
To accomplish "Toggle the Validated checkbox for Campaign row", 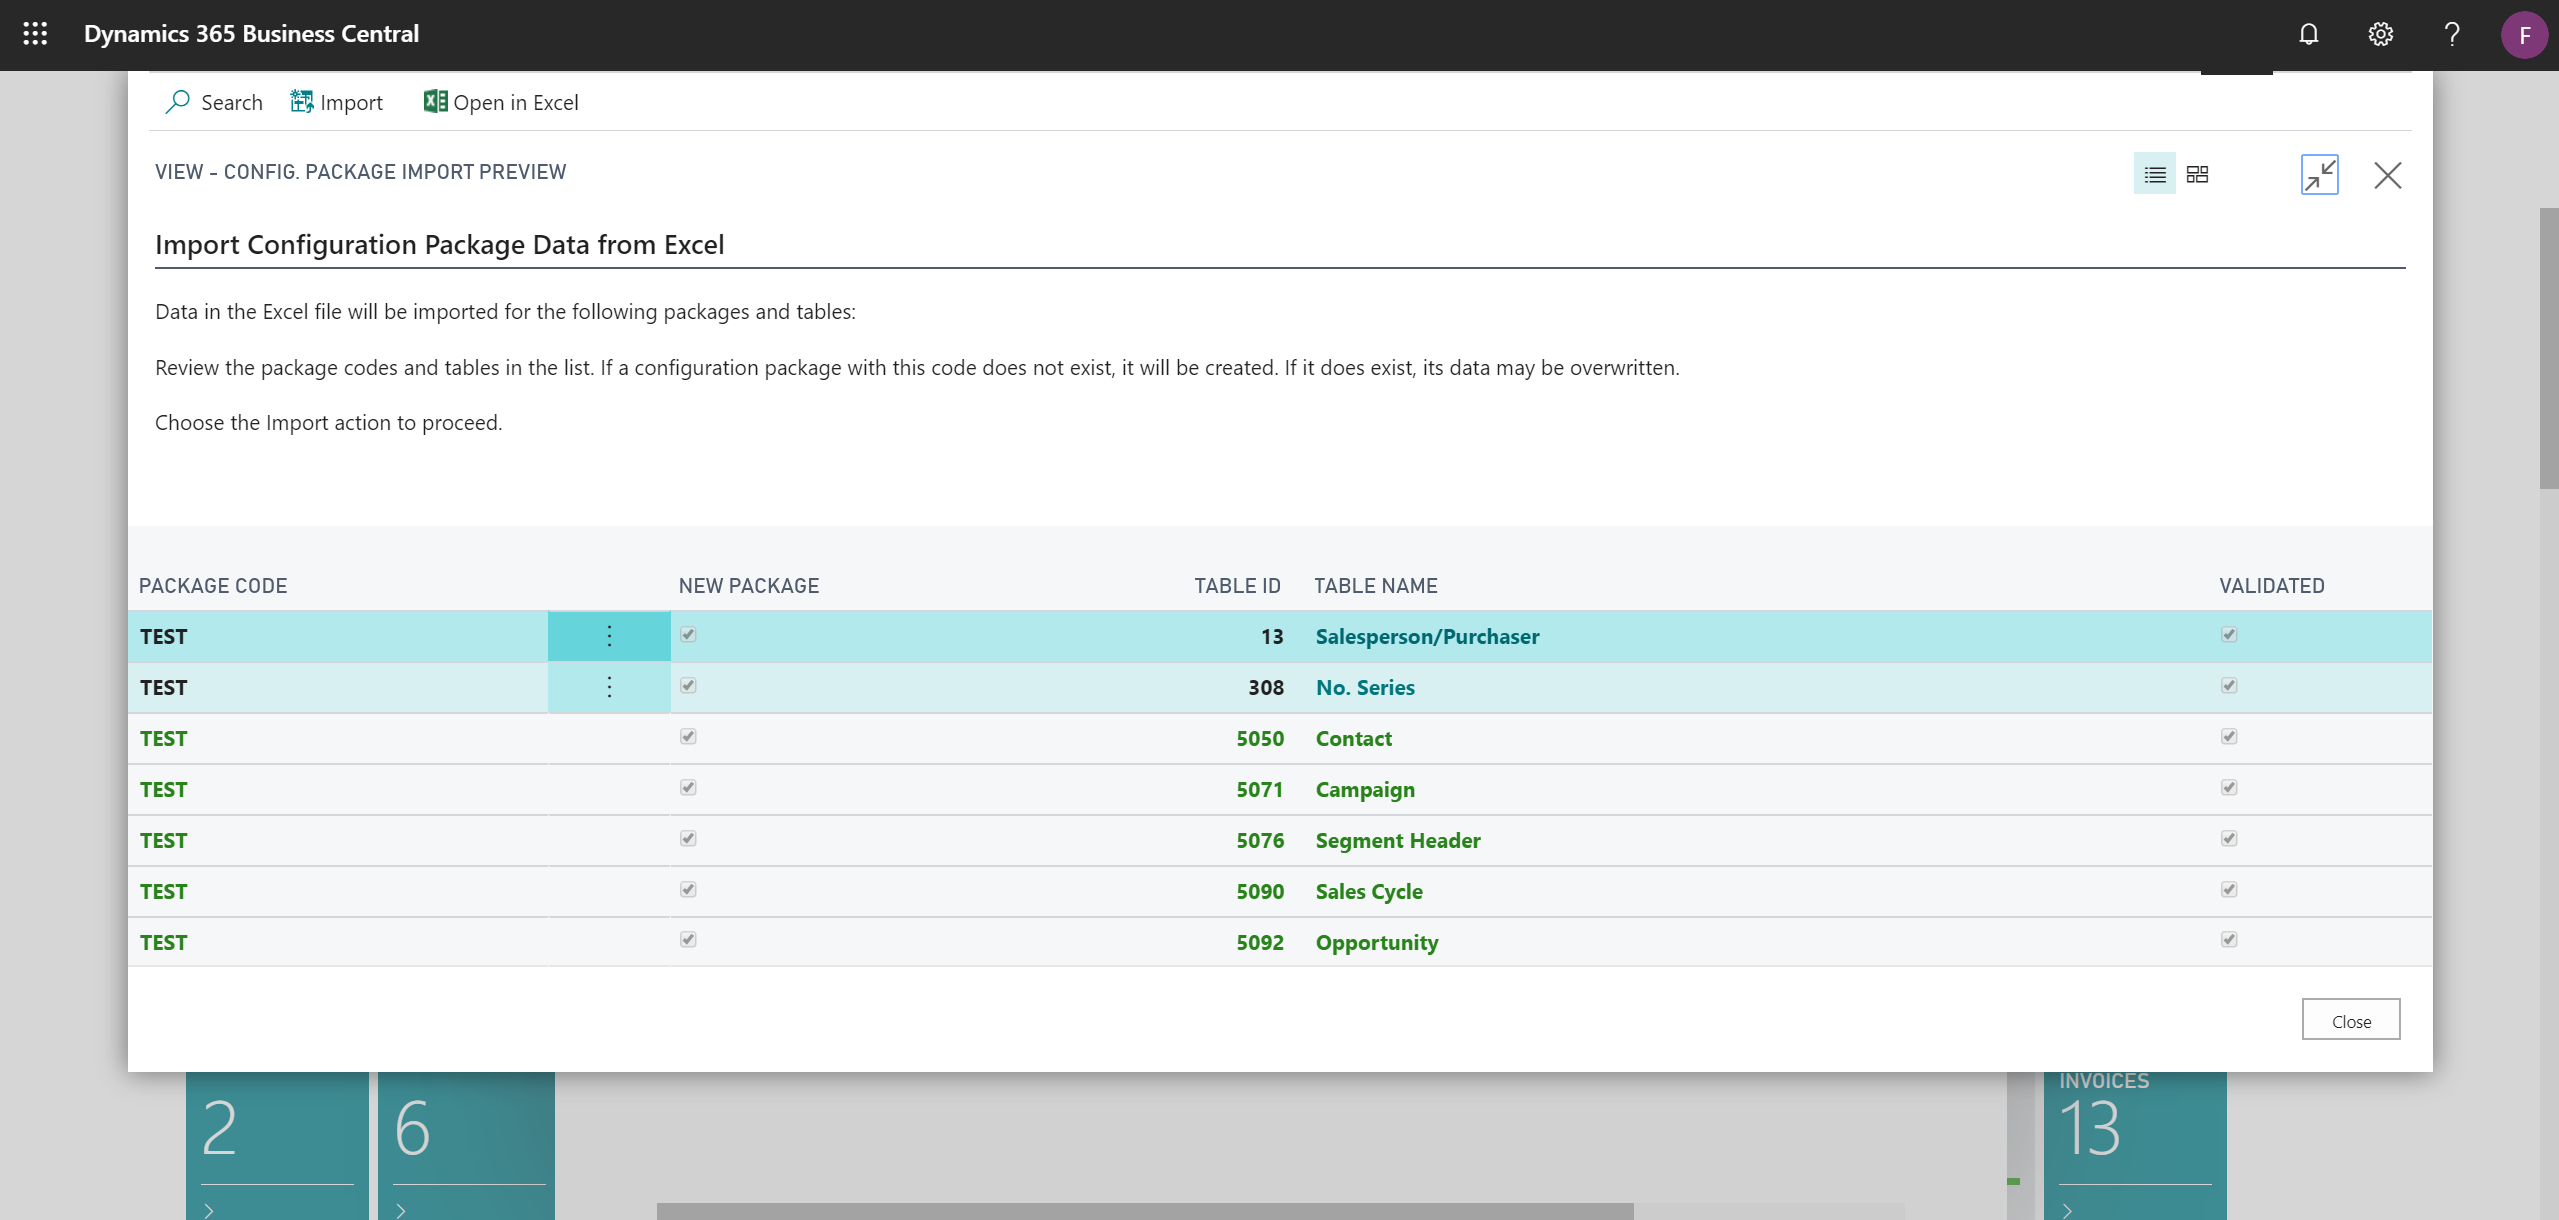I will (x=2229, y=786).
